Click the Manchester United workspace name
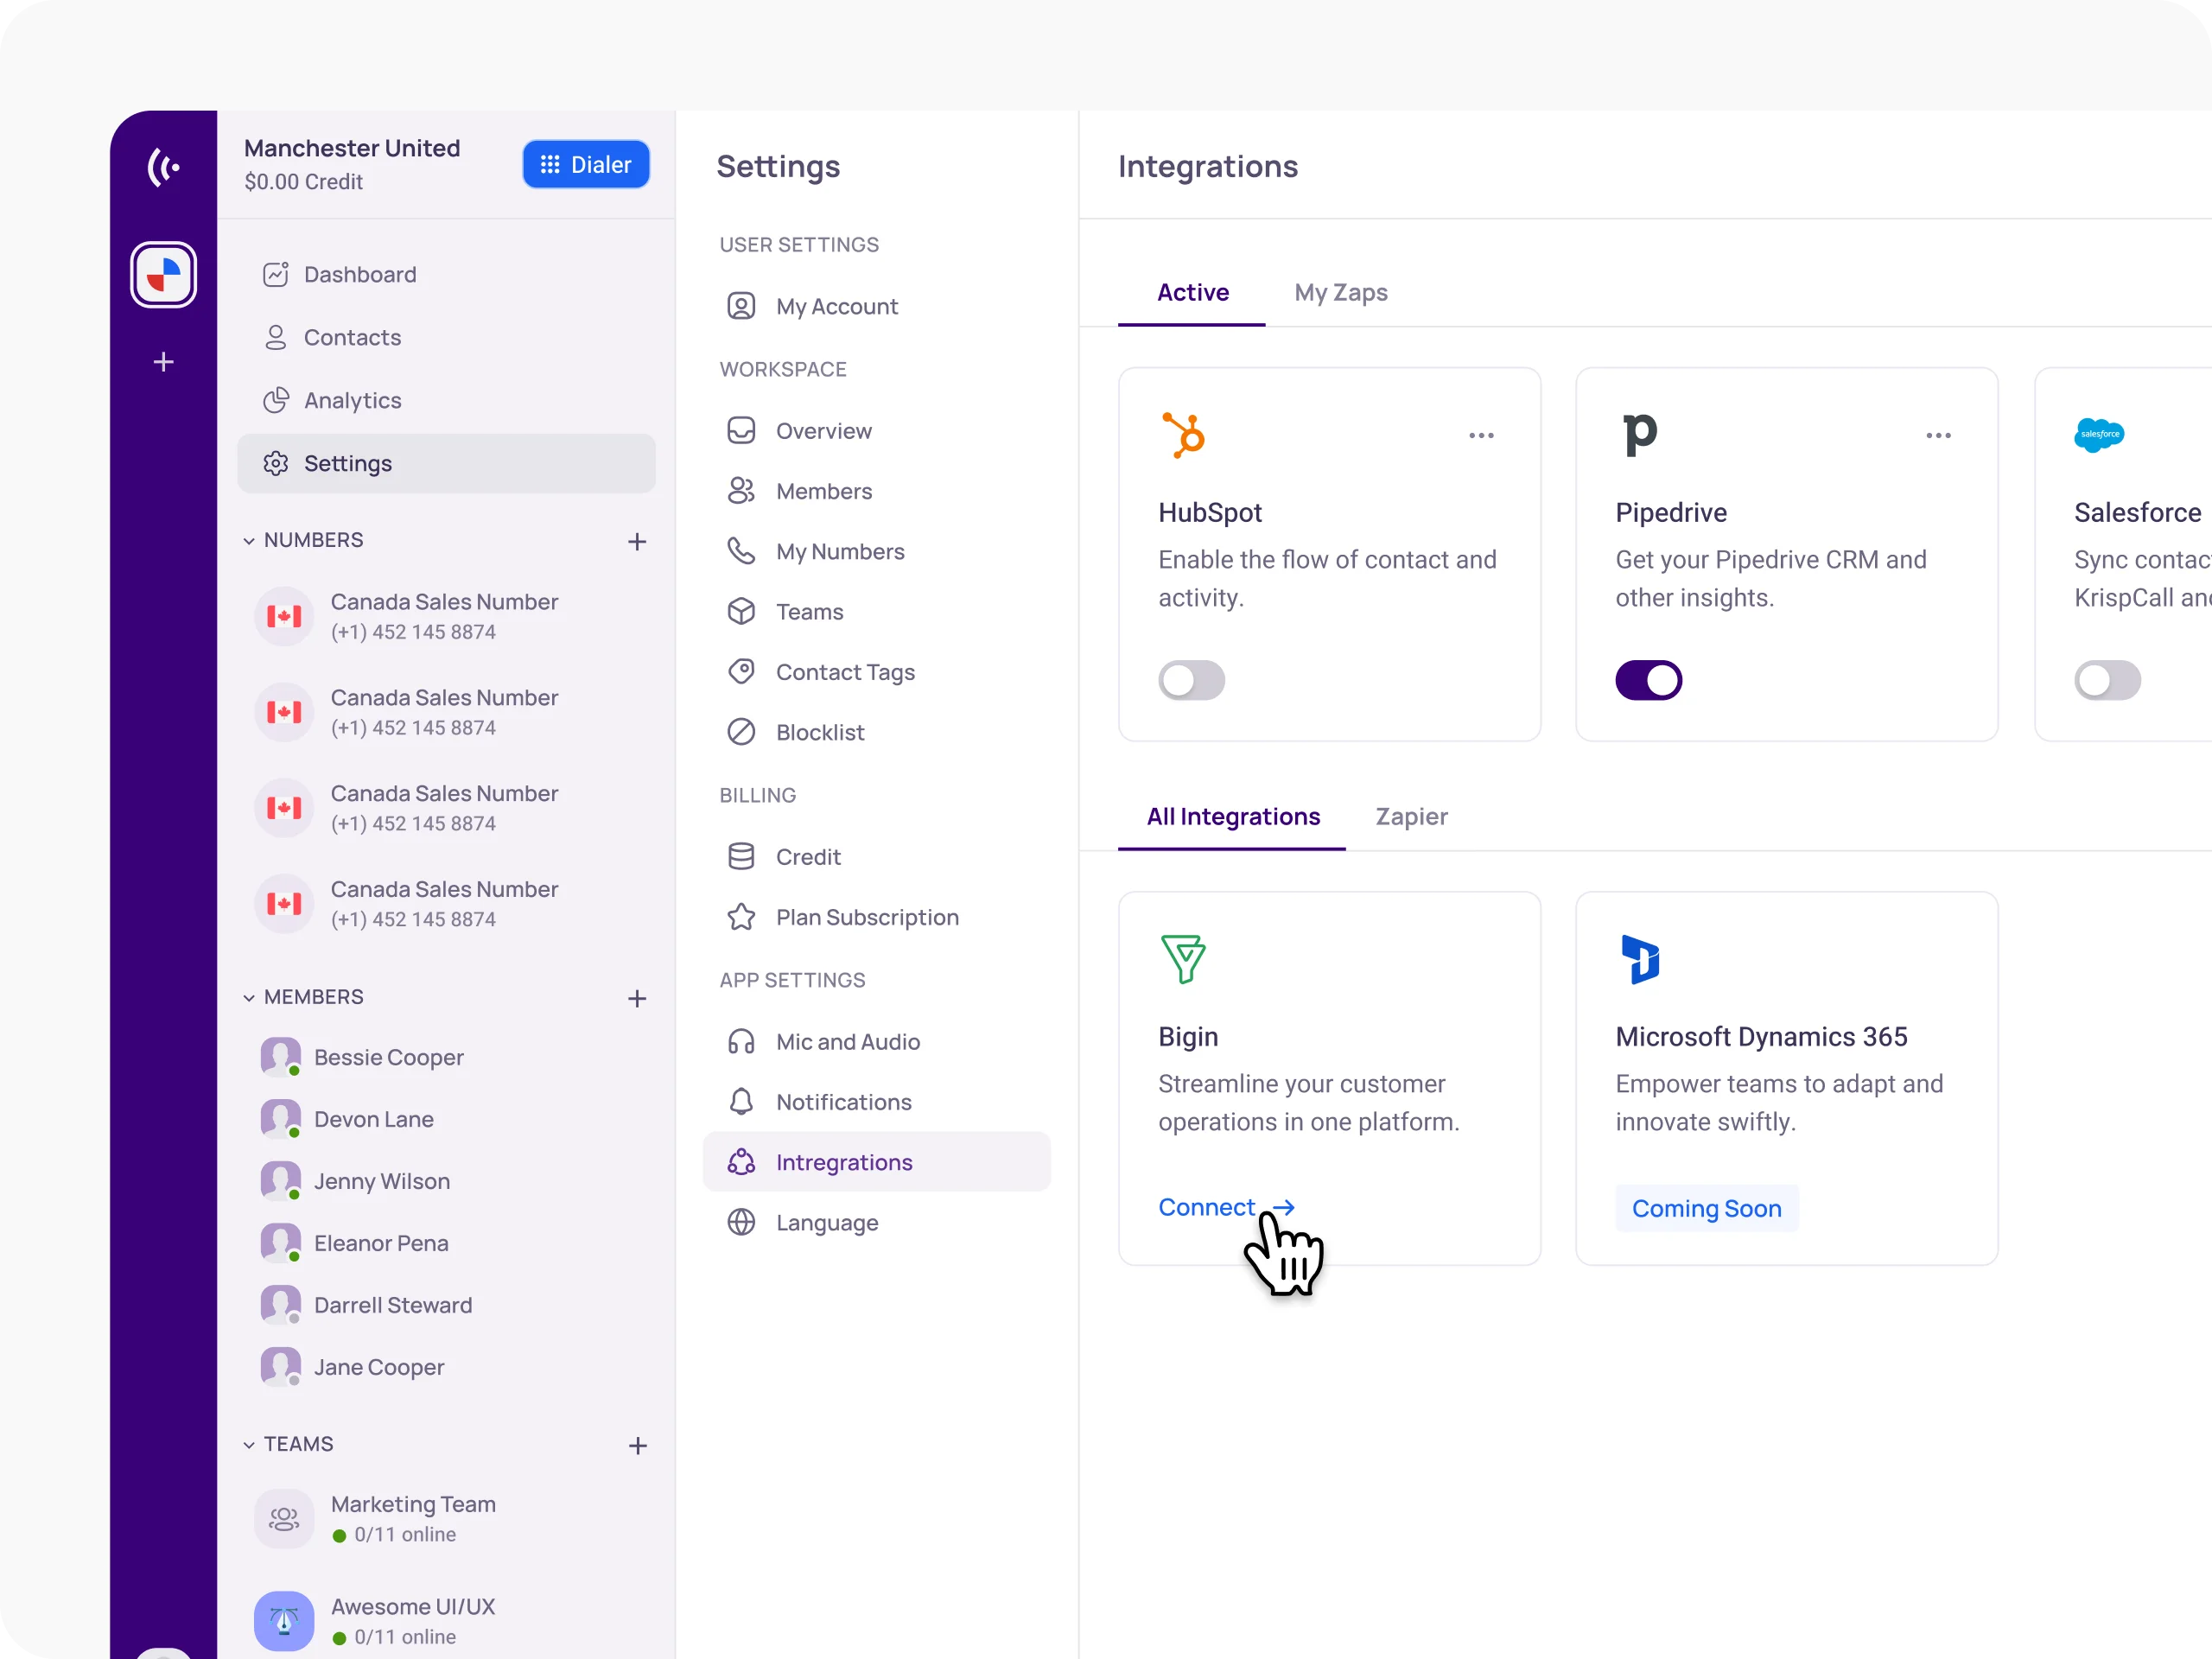2212x1659 pixels. pos(352,148)
